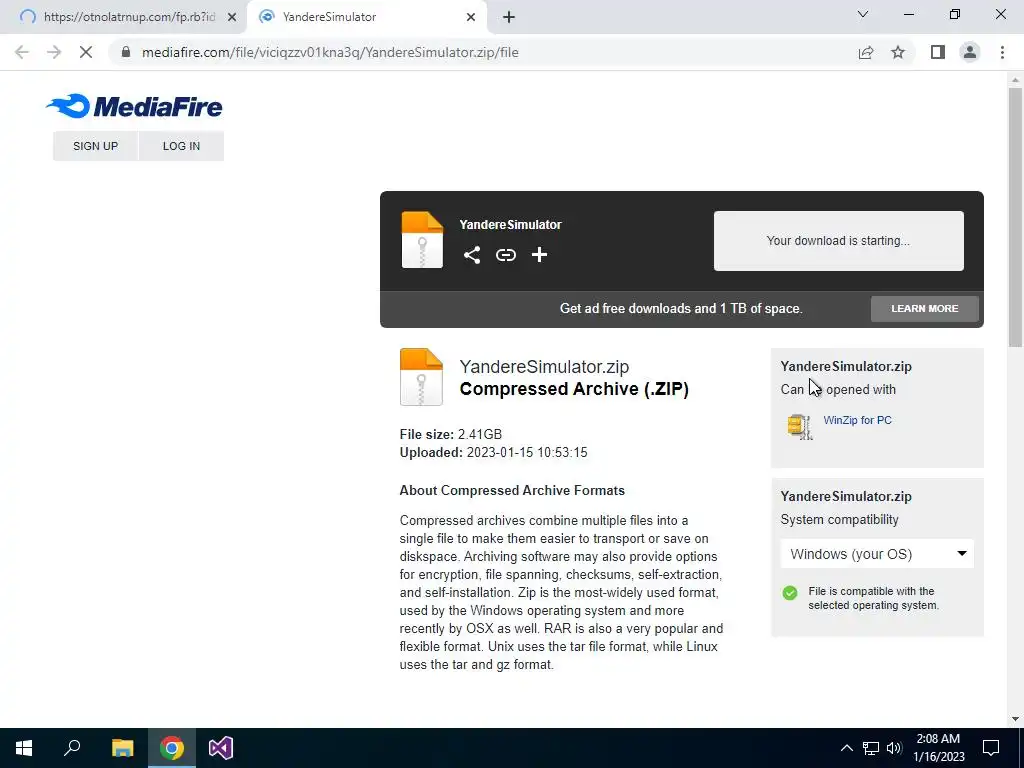Click the 'YandereSimulator.zip' file title
This screenshot has height=768, width=1024.
[544, 366]
